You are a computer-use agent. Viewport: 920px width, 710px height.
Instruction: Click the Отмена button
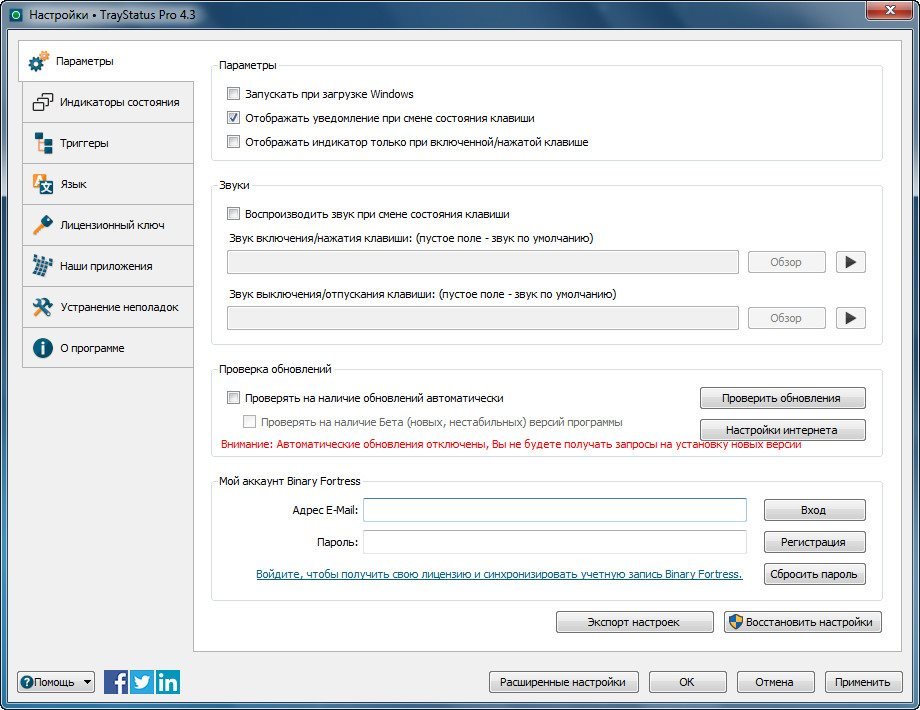[x=775, y=682]
